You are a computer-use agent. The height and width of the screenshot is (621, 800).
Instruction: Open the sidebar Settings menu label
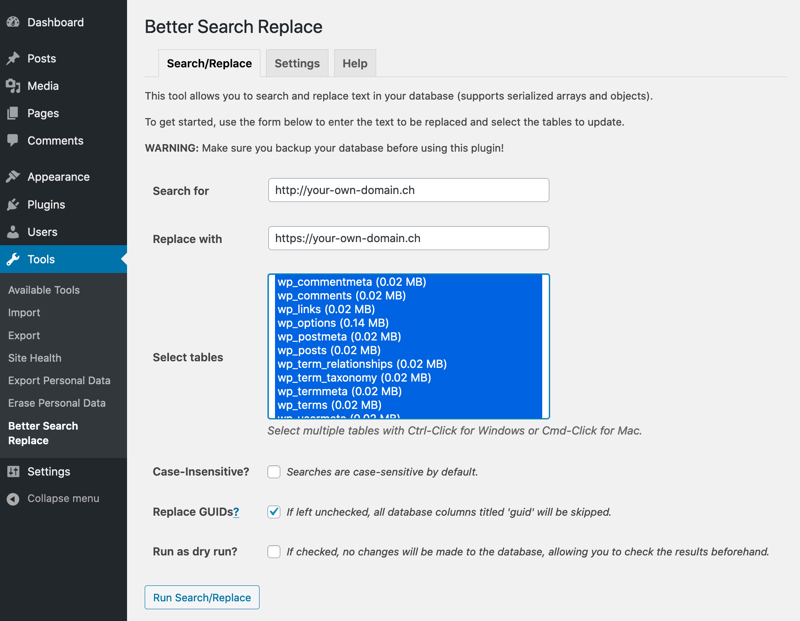(x=48, y=471)
